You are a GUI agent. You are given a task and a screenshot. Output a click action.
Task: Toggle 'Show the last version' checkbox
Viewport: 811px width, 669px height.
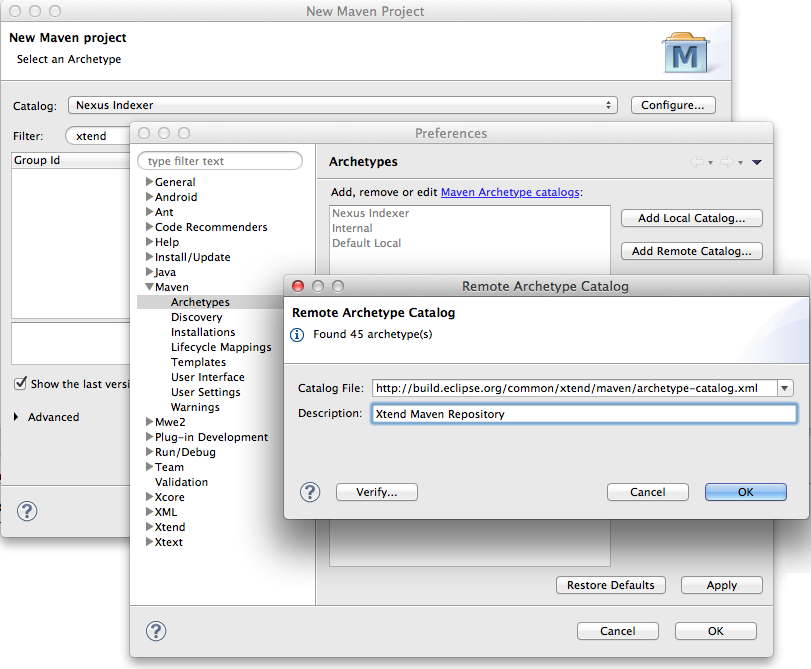click(20, 383)
